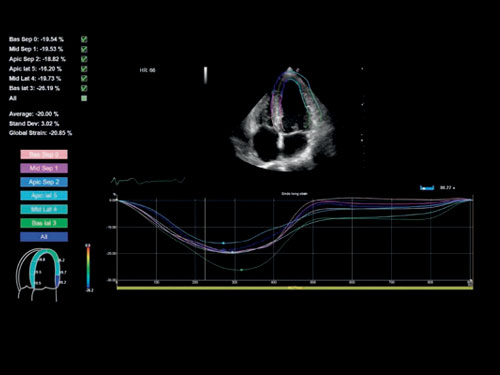This screenshot has width=500, height=375.
Task: Click the strain color scale bar
Action: point(88,267)
